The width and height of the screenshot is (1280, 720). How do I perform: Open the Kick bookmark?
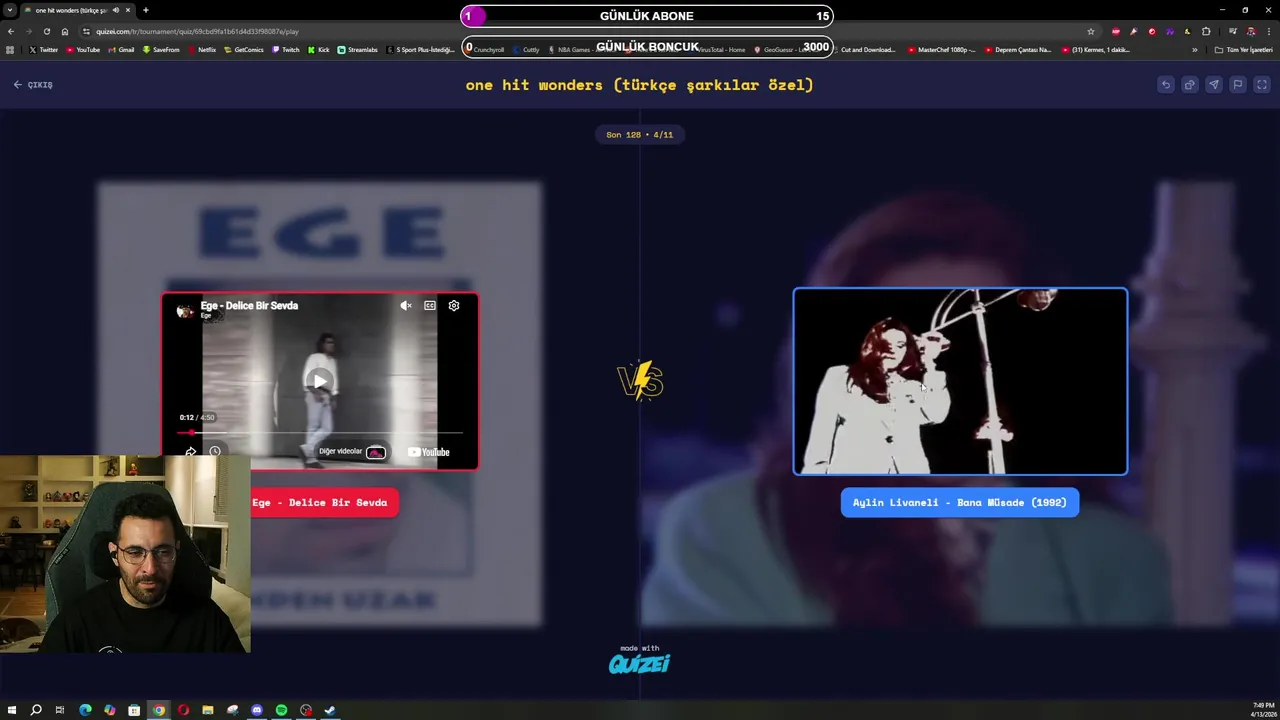[x=319, y=49]
